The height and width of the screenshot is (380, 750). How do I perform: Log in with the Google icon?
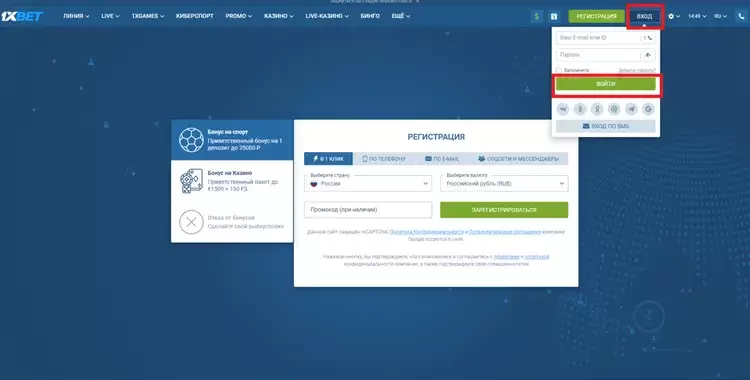click(649, 109)
